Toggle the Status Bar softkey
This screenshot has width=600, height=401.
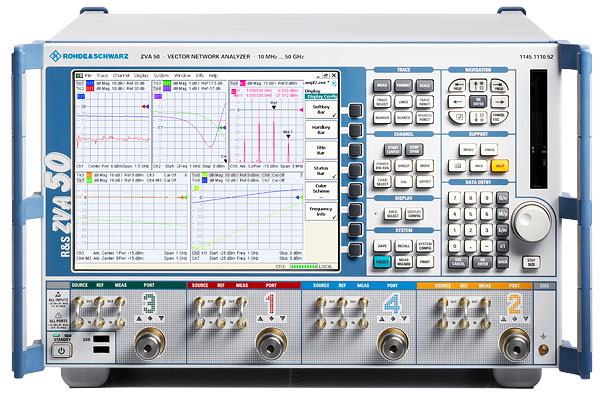click(x=321, y=171)
